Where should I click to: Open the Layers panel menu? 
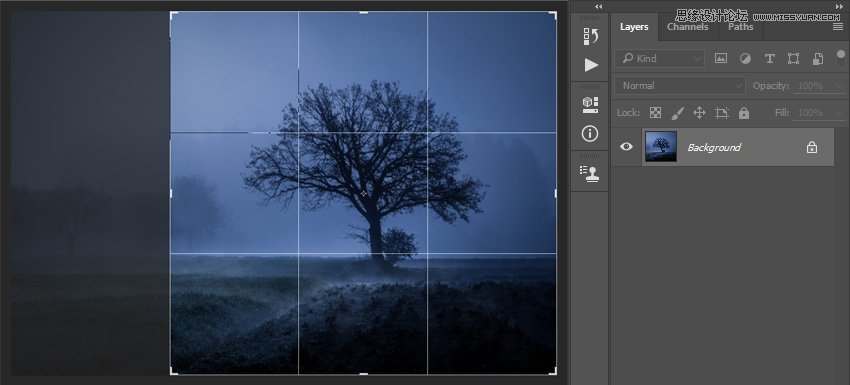coord(838,27)
